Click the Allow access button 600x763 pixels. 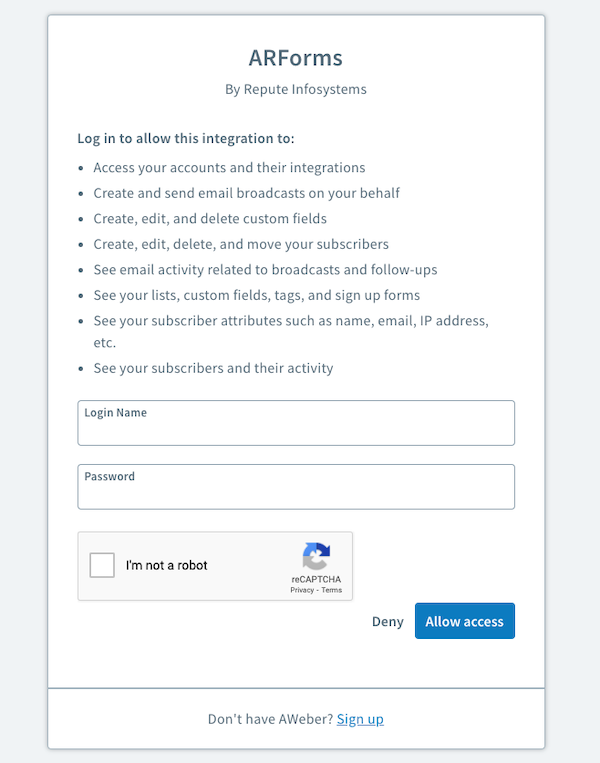(x=464, y=621)
